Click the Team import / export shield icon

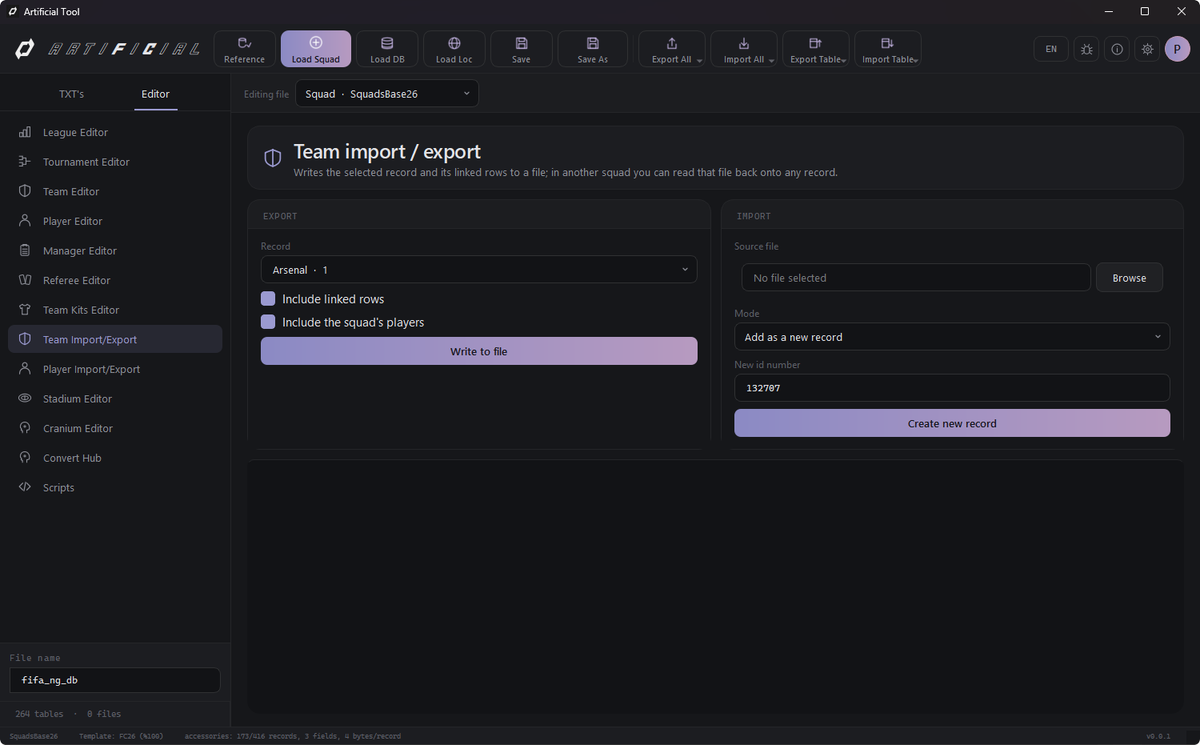(272, 158)
